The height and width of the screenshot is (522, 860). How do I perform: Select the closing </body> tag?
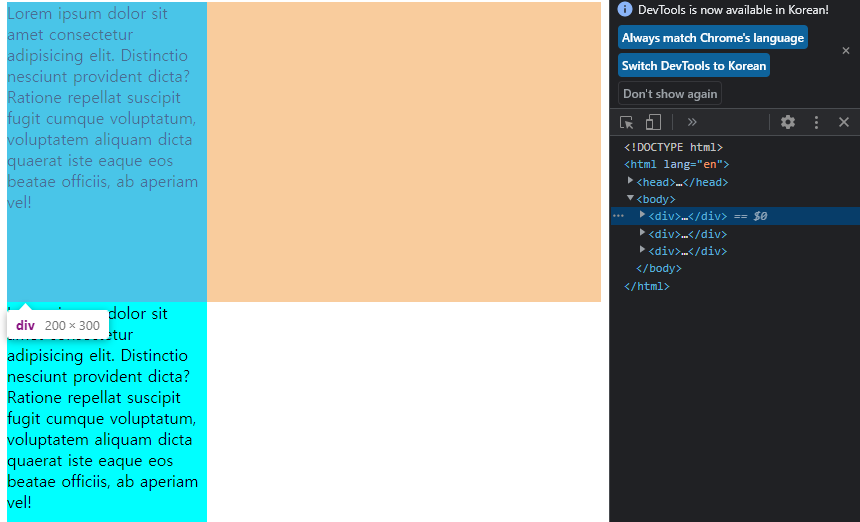coord(659,268)
